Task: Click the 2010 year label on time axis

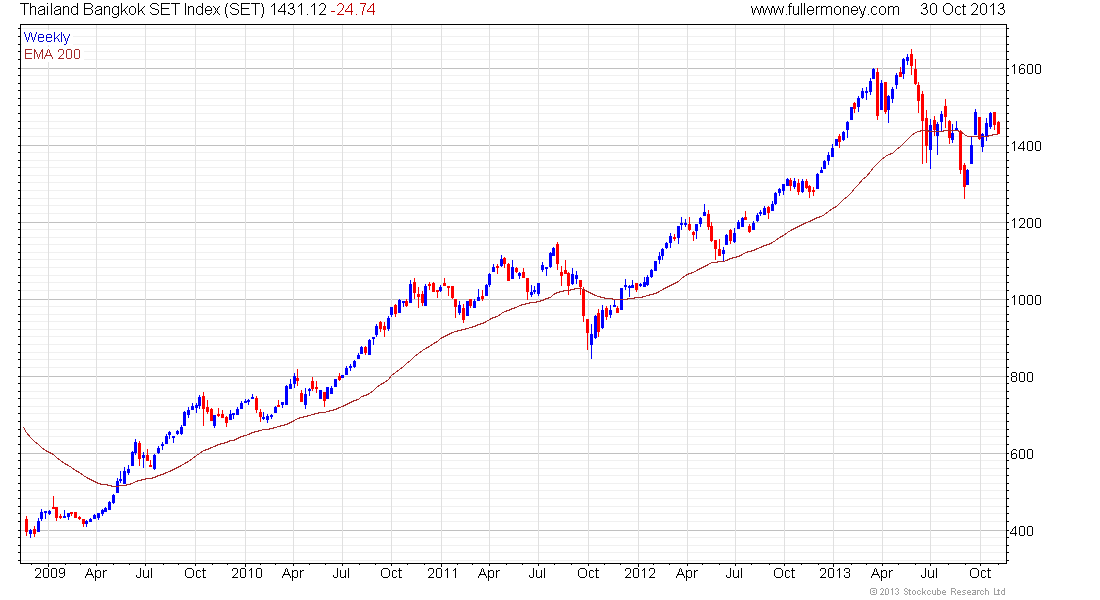Action: point(247,573)
